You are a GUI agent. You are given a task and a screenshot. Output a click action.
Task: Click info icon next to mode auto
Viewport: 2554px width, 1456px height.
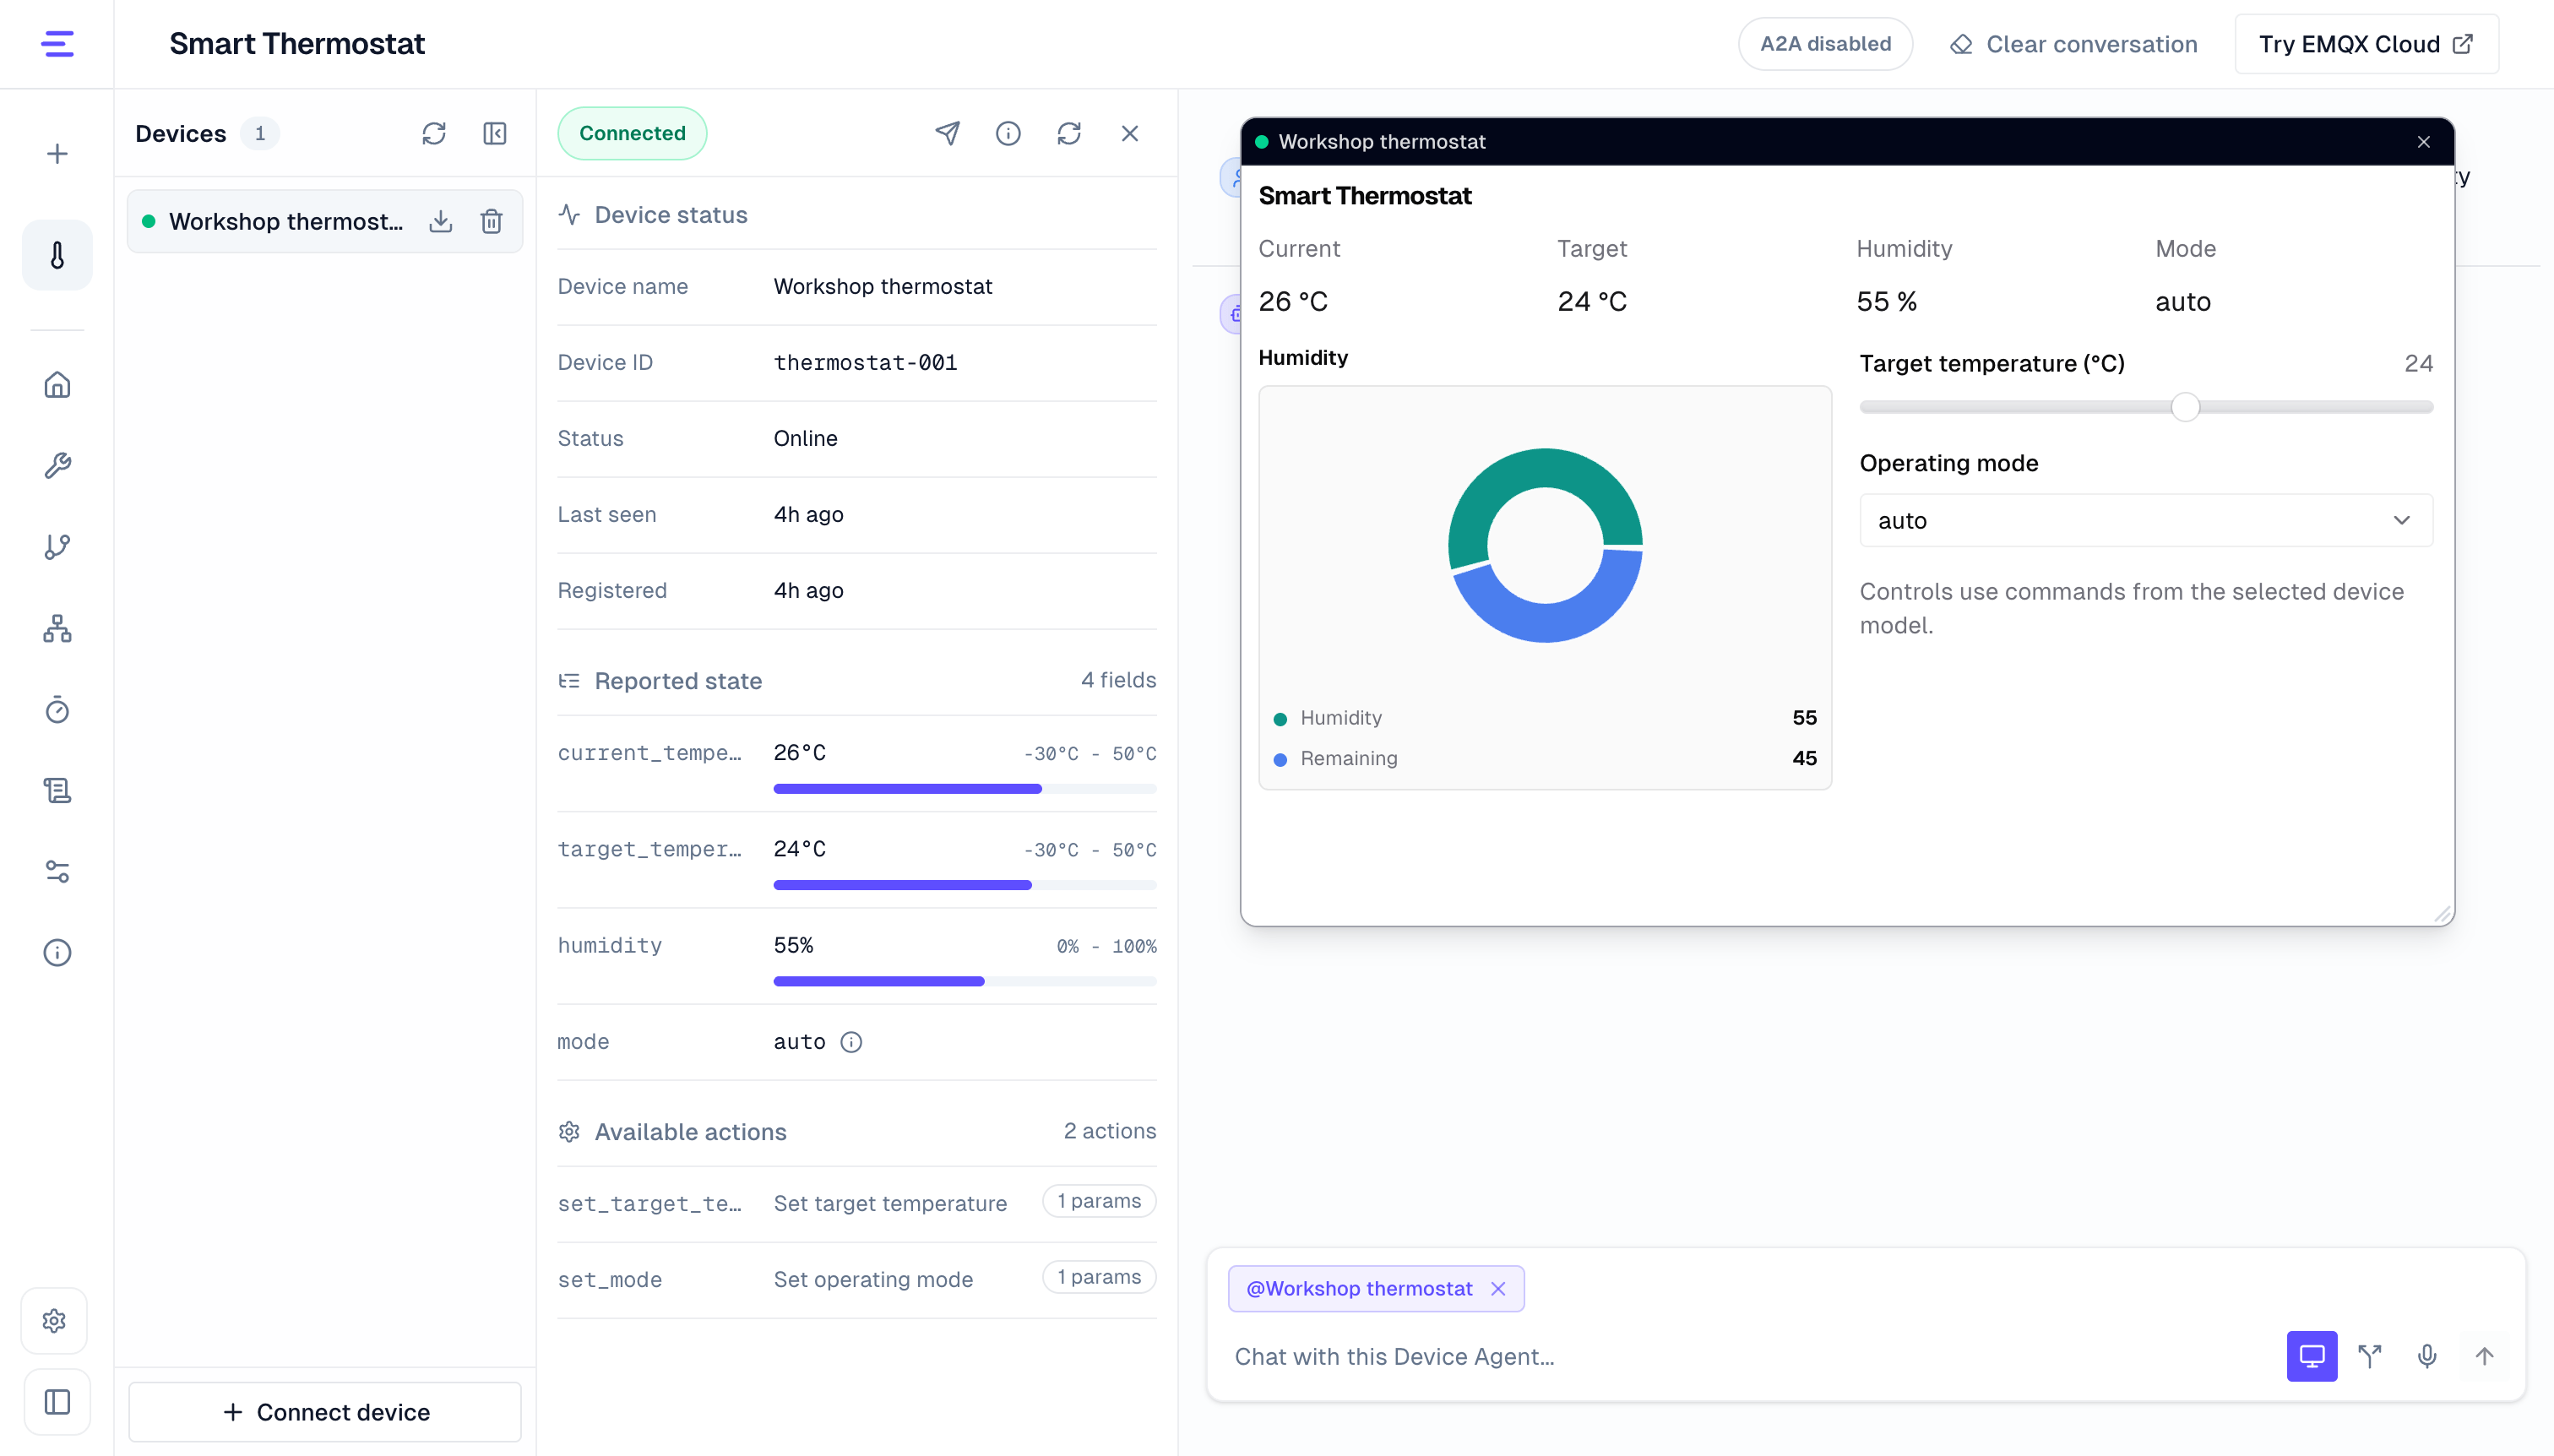click(x=851, y=1042)
